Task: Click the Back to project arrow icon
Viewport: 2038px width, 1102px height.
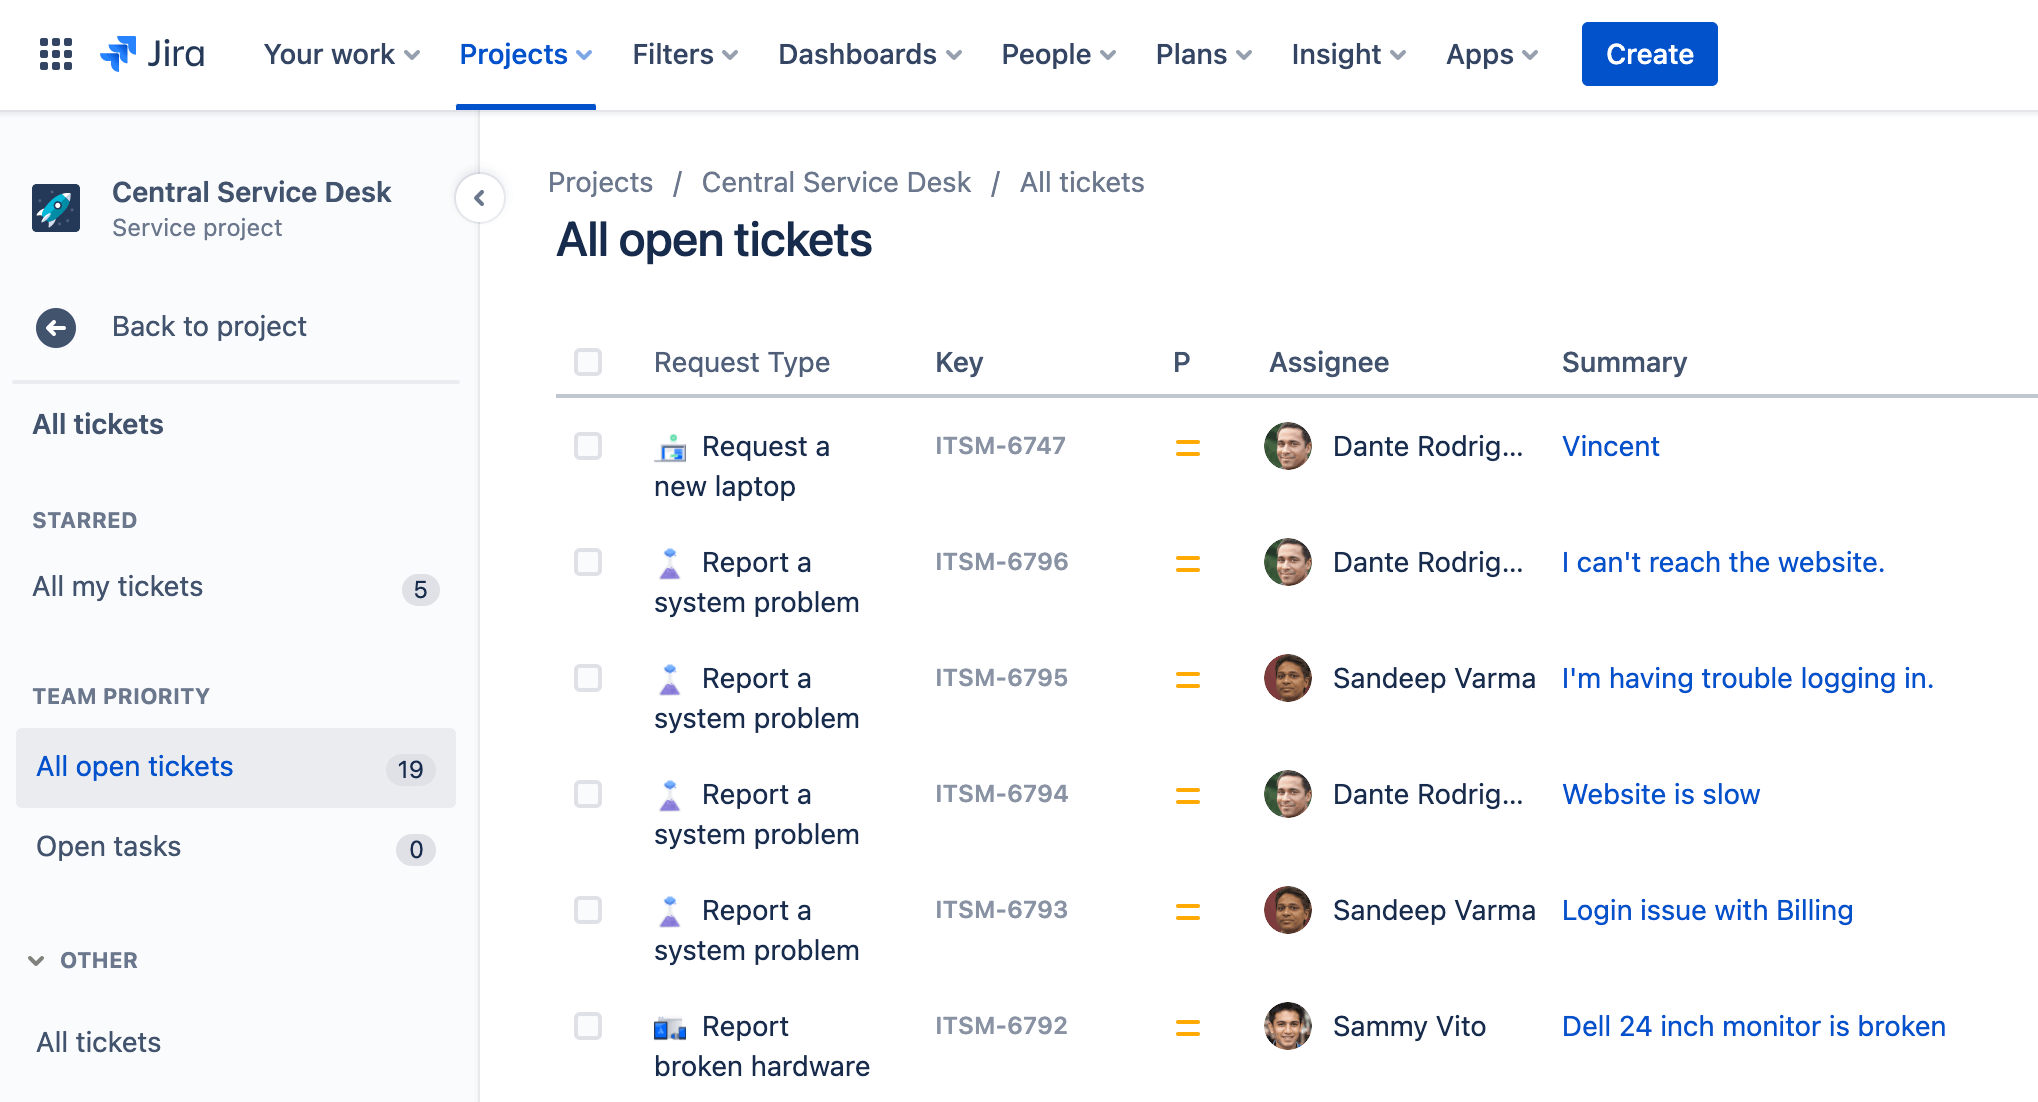Action: (x=54, y=326)
